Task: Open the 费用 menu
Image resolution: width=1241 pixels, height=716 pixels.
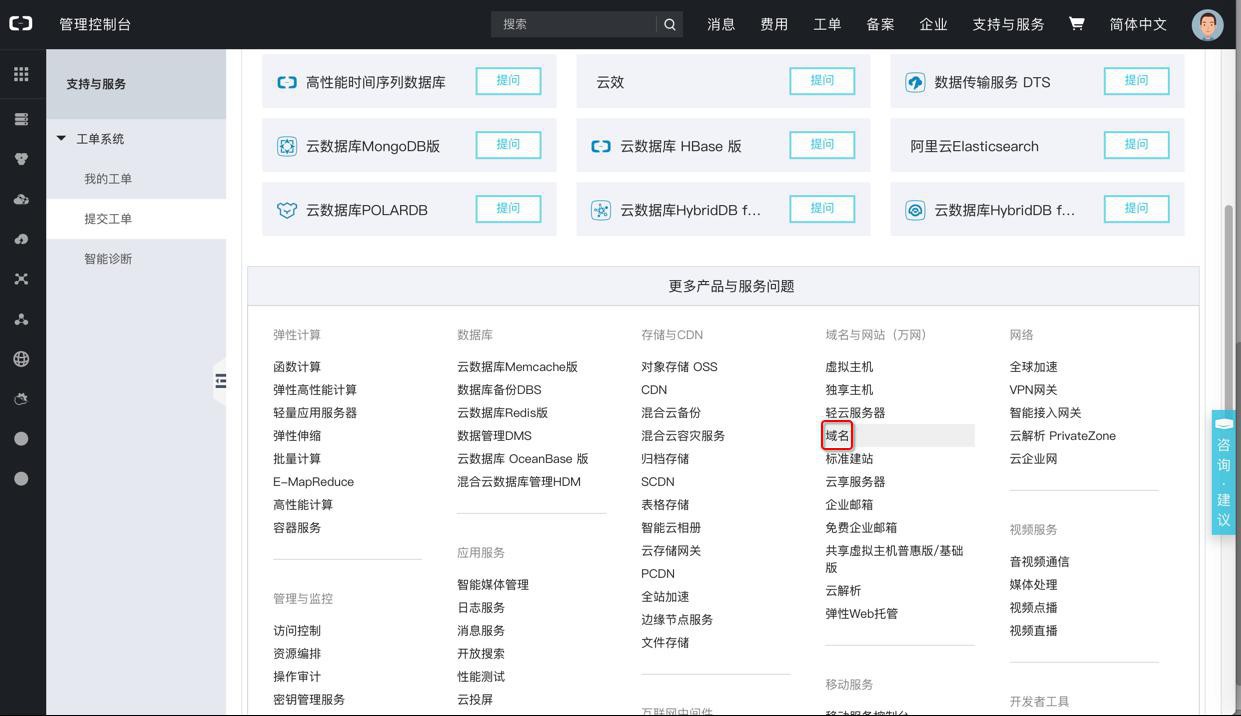Action: click(774, 24)
